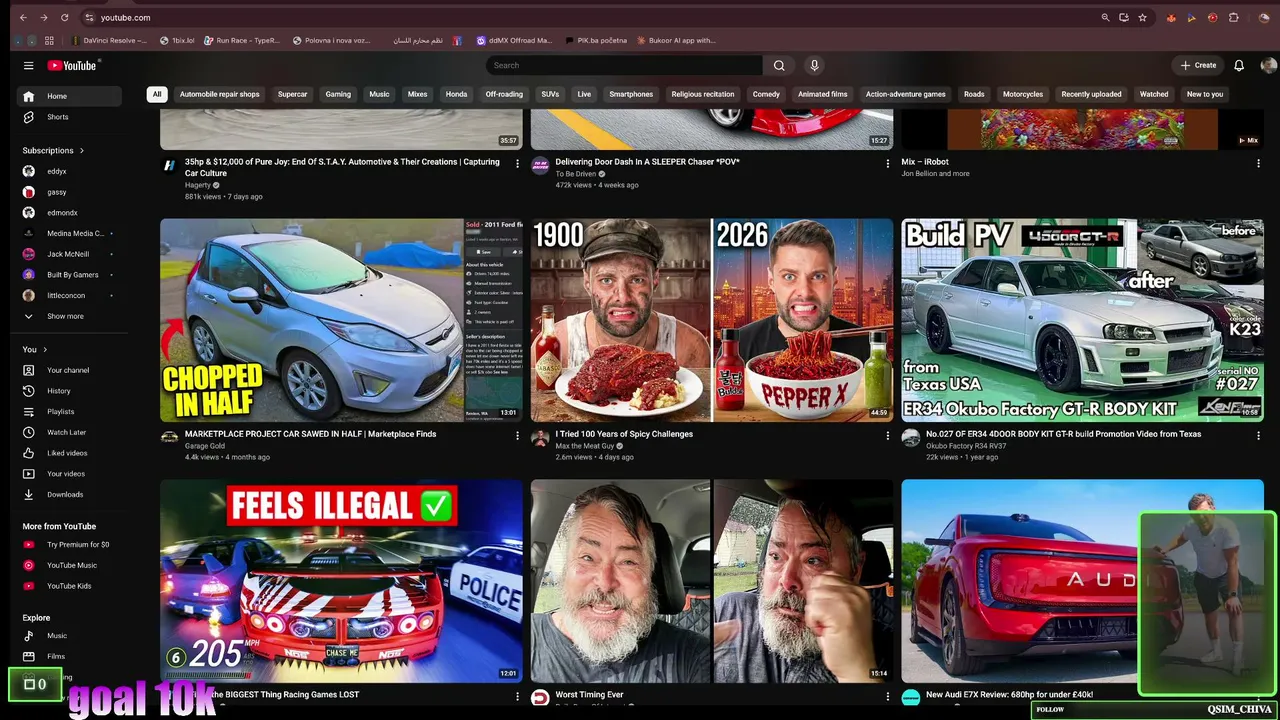Open Garage Gold channel avatar
The width and height of the screenshot is (1280, 720).
click(170, 438)
